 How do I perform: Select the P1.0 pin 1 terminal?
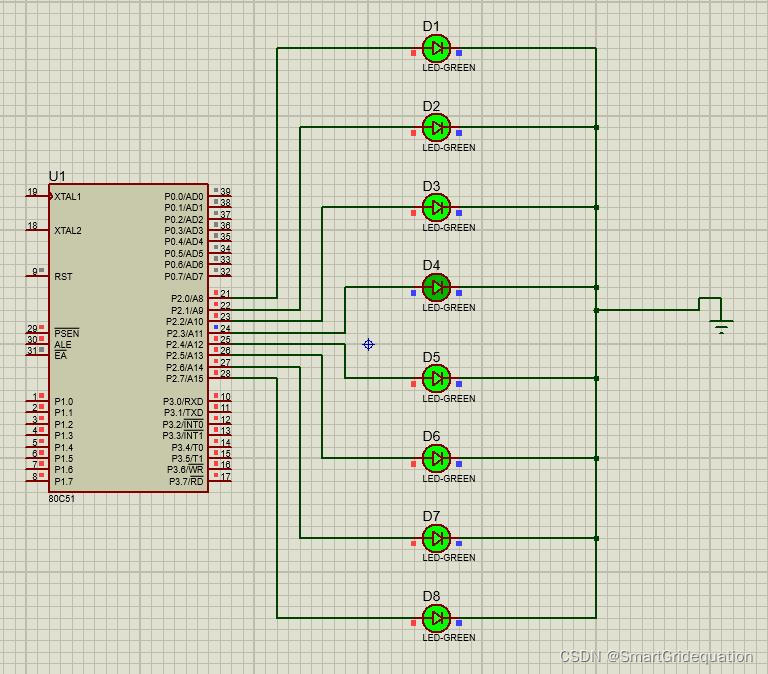pyautogui.click(x=37, y=400)
